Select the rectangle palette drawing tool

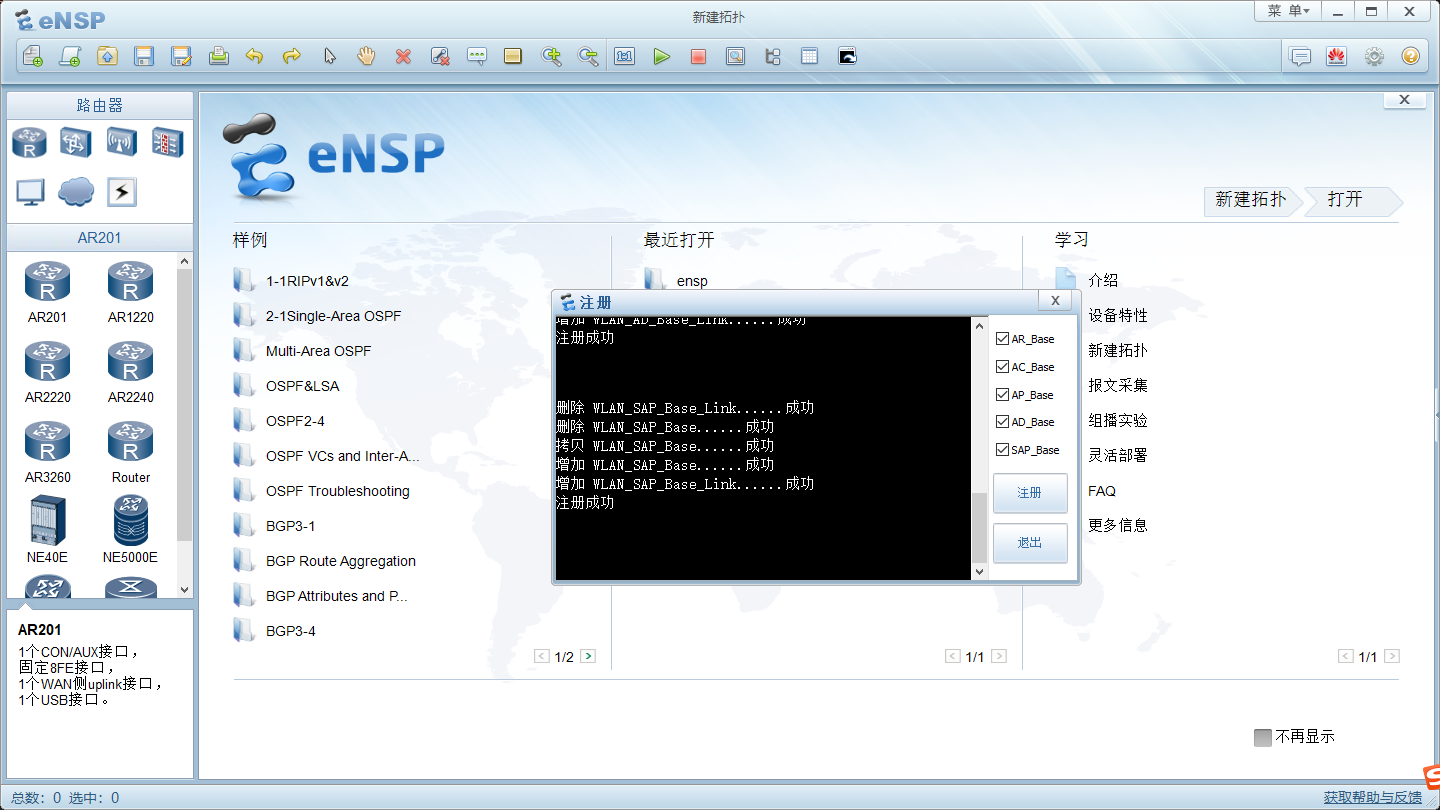coord(513,56)
